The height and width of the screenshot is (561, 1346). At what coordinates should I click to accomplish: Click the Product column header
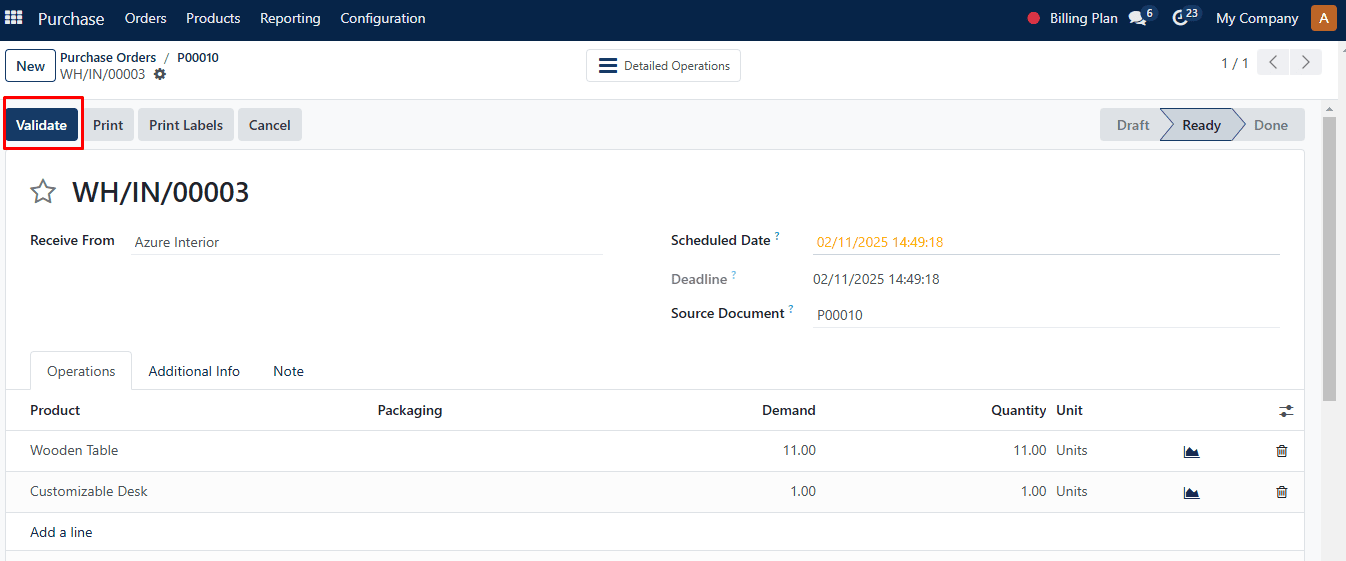coord(55,410)
